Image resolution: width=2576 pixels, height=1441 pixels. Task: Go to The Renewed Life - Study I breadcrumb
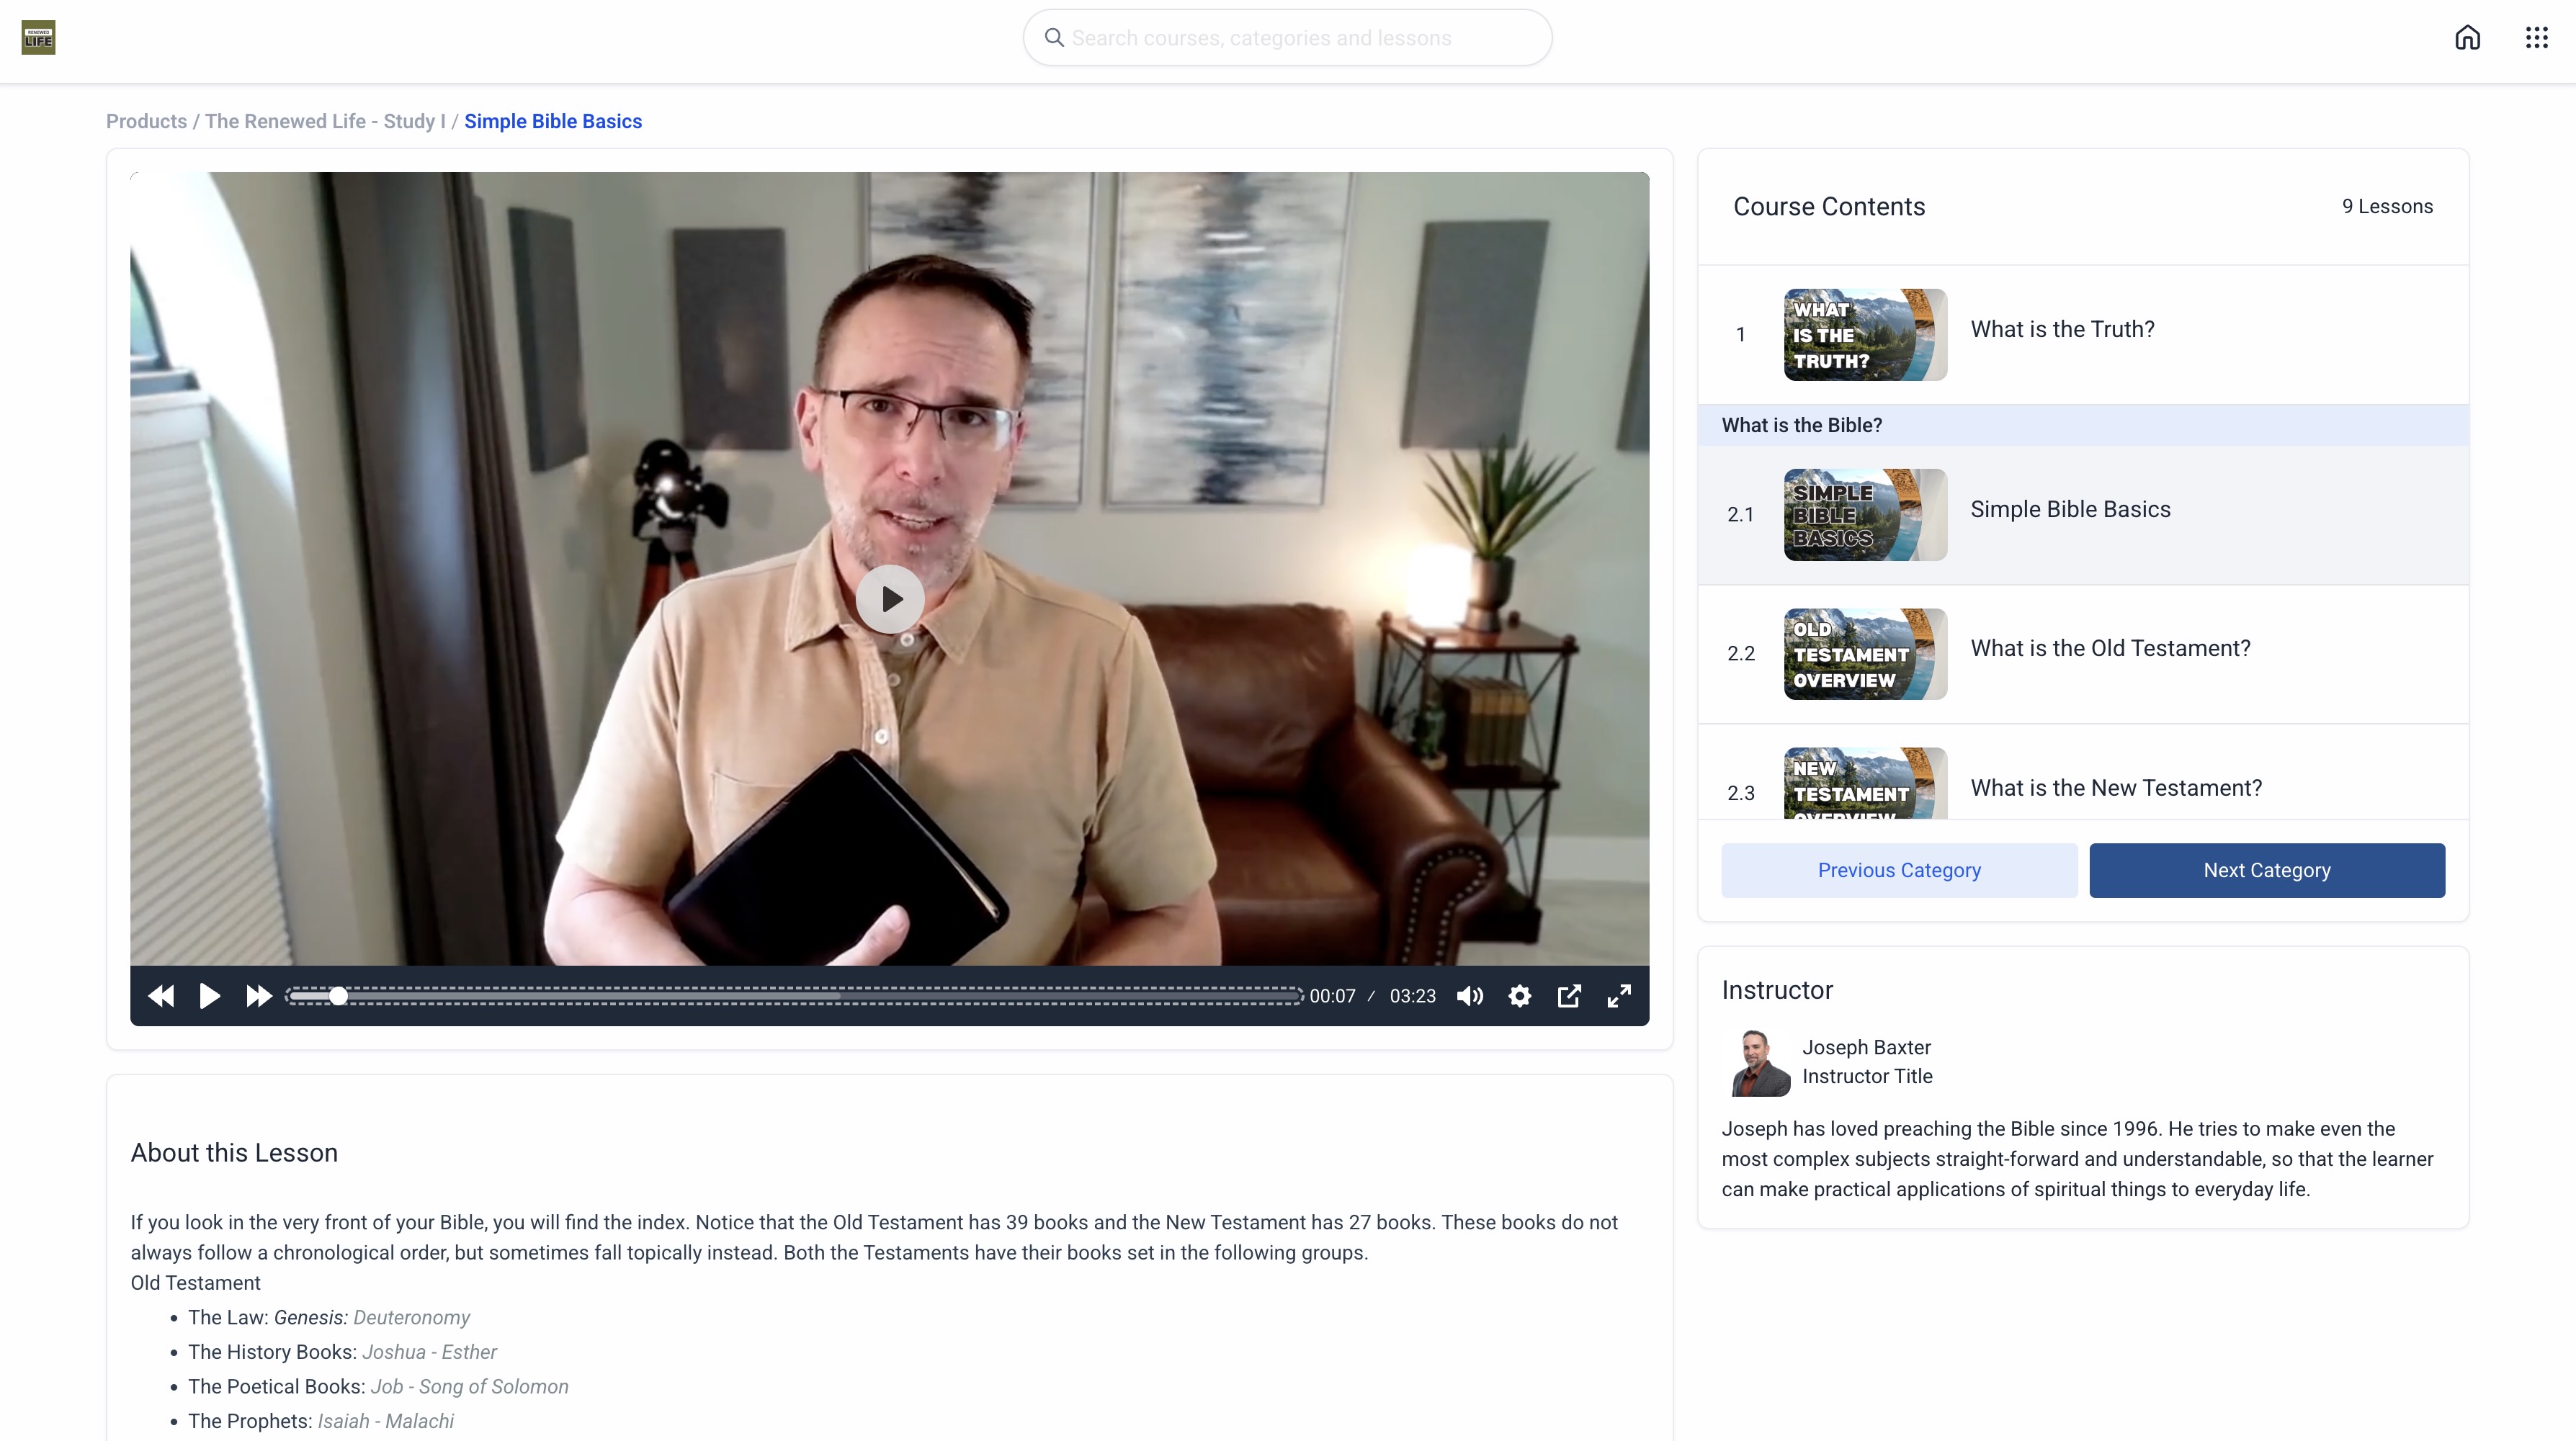coord(325,121)
